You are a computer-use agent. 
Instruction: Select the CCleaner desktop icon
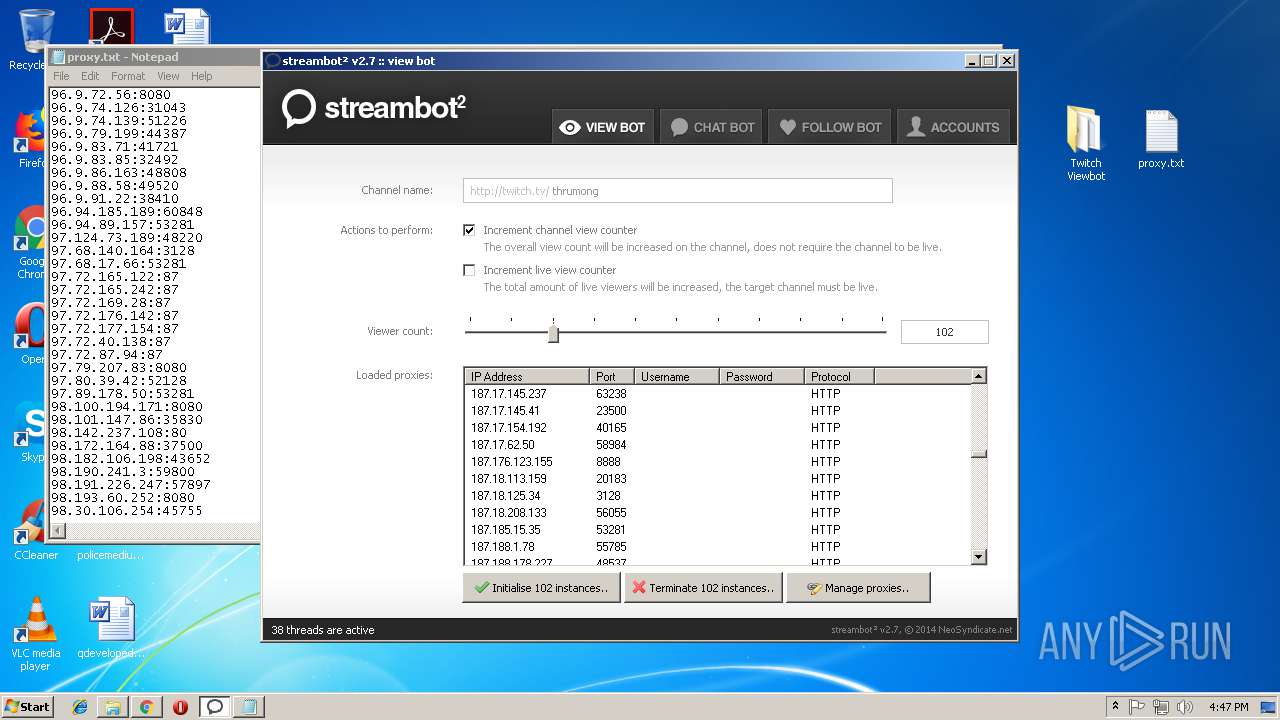click(35, 531)
